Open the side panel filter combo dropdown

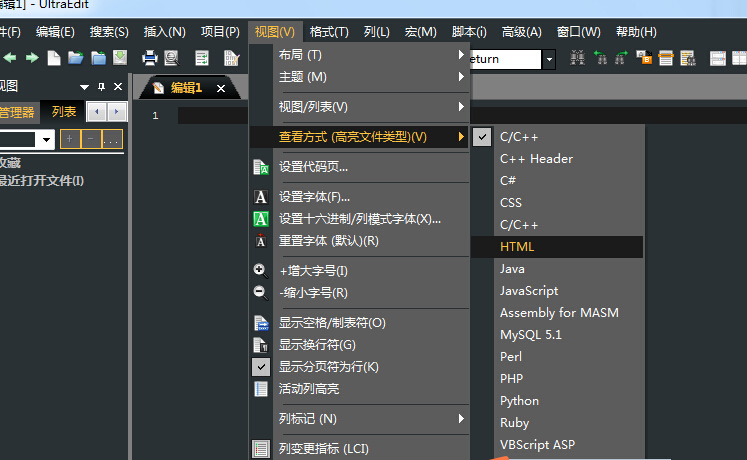[x=46, y=140]
